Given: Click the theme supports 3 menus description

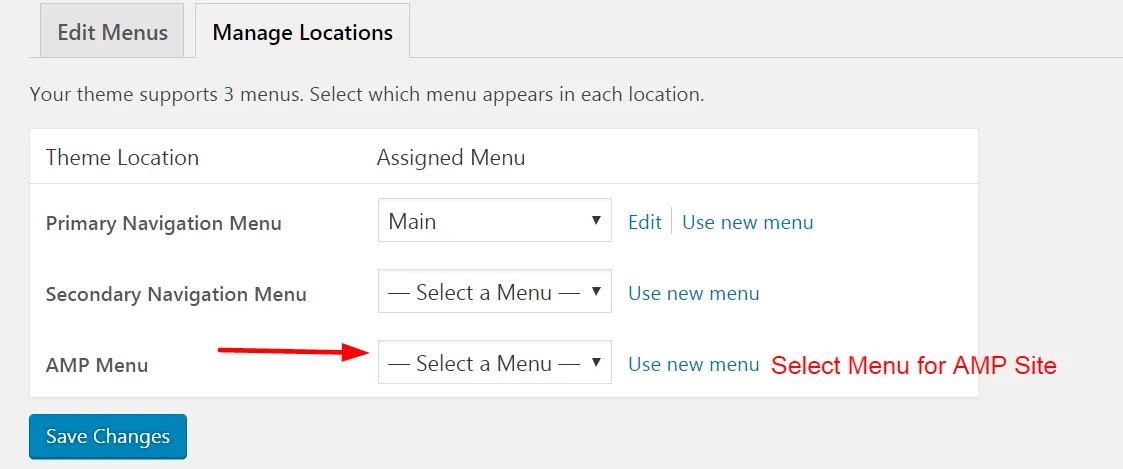Looking at the screenshot, I should point(367,95).
